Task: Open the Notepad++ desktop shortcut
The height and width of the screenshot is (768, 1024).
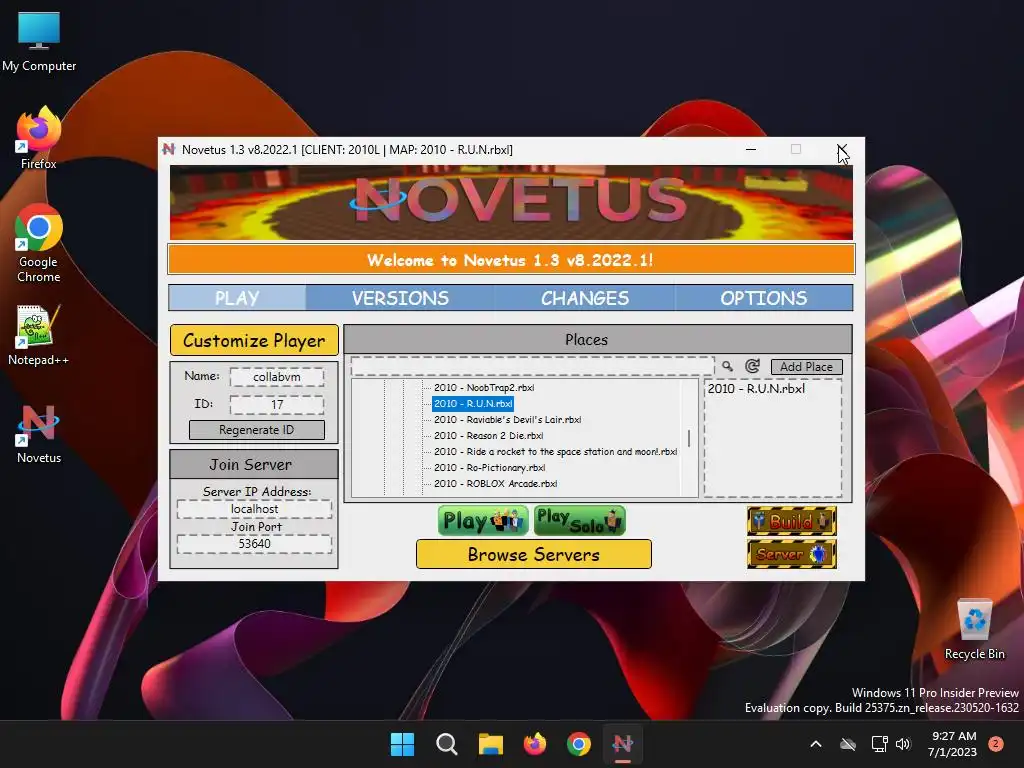Action: (39, 334)
